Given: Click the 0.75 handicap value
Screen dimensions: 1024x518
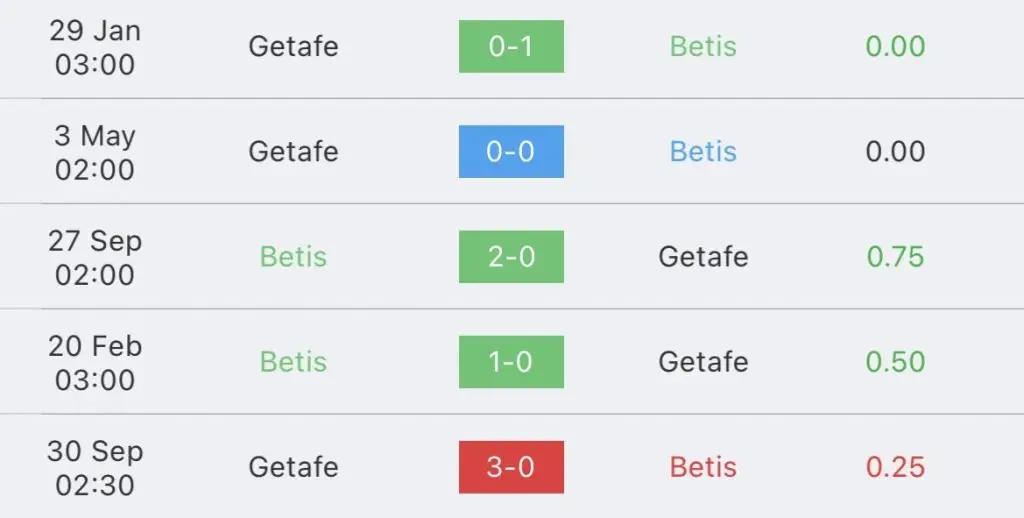Looking at the screenshot, I should (895, 257).
